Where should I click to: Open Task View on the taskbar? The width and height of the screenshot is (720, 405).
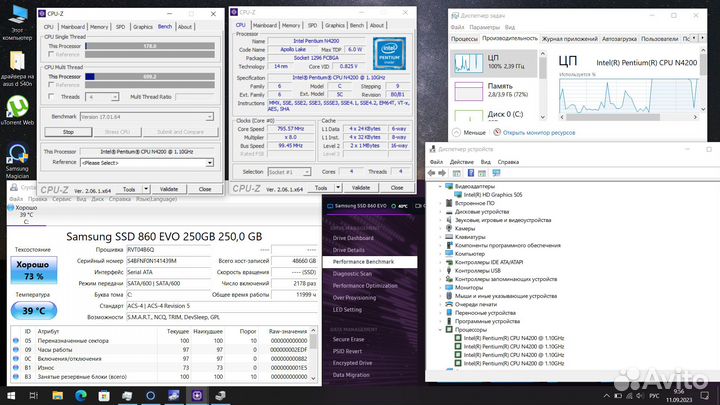click(34, 395)
